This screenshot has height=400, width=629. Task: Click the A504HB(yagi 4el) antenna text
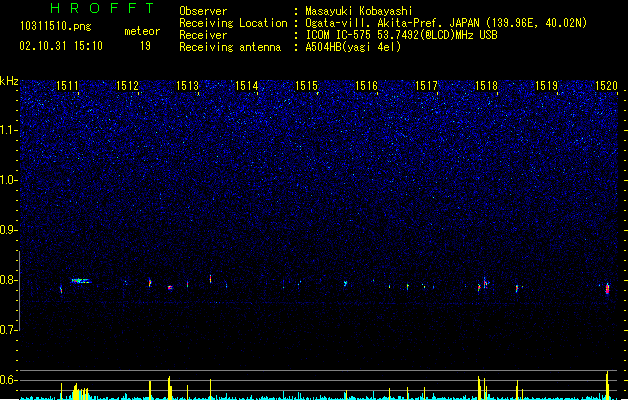(353, 47)
